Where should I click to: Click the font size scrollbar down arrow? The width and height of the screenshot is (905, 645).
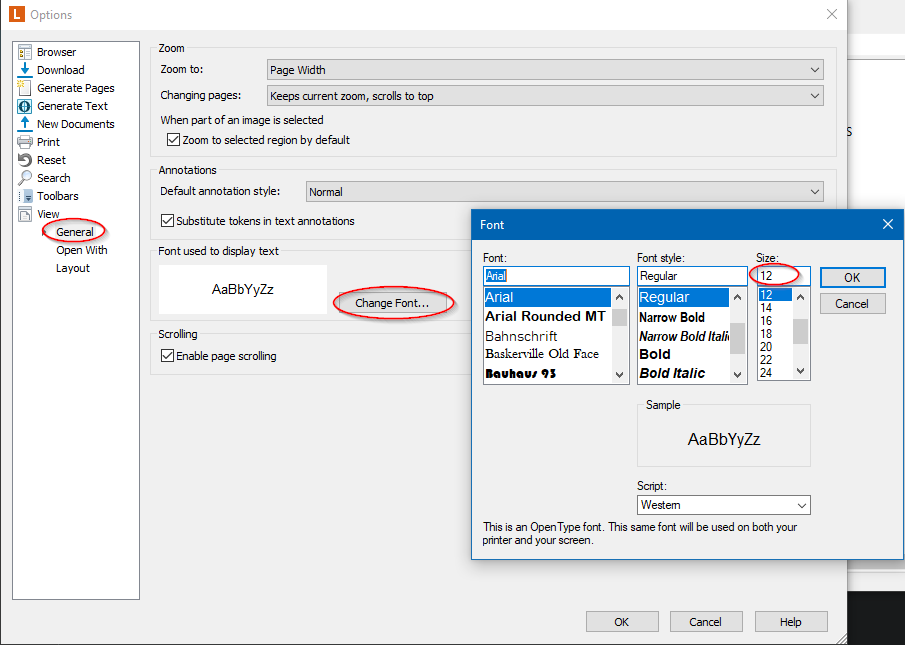[x=801, y=371]
